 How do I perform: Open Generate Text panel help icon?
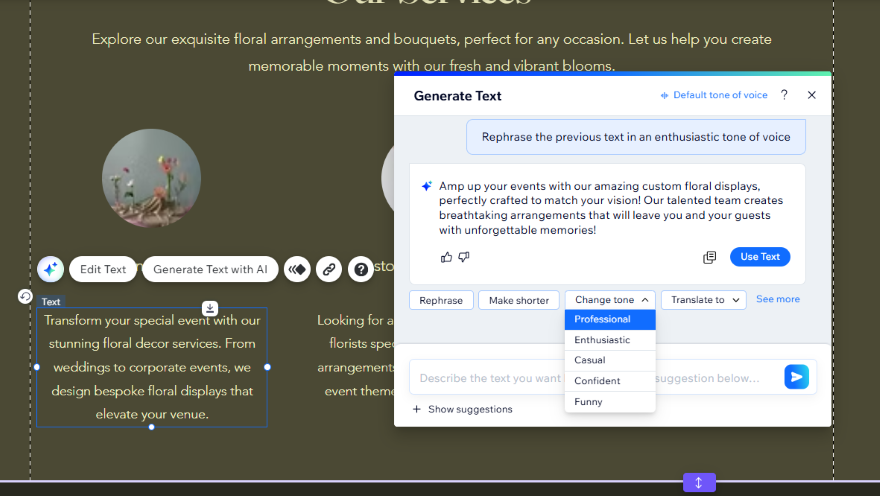pos(784,95)
